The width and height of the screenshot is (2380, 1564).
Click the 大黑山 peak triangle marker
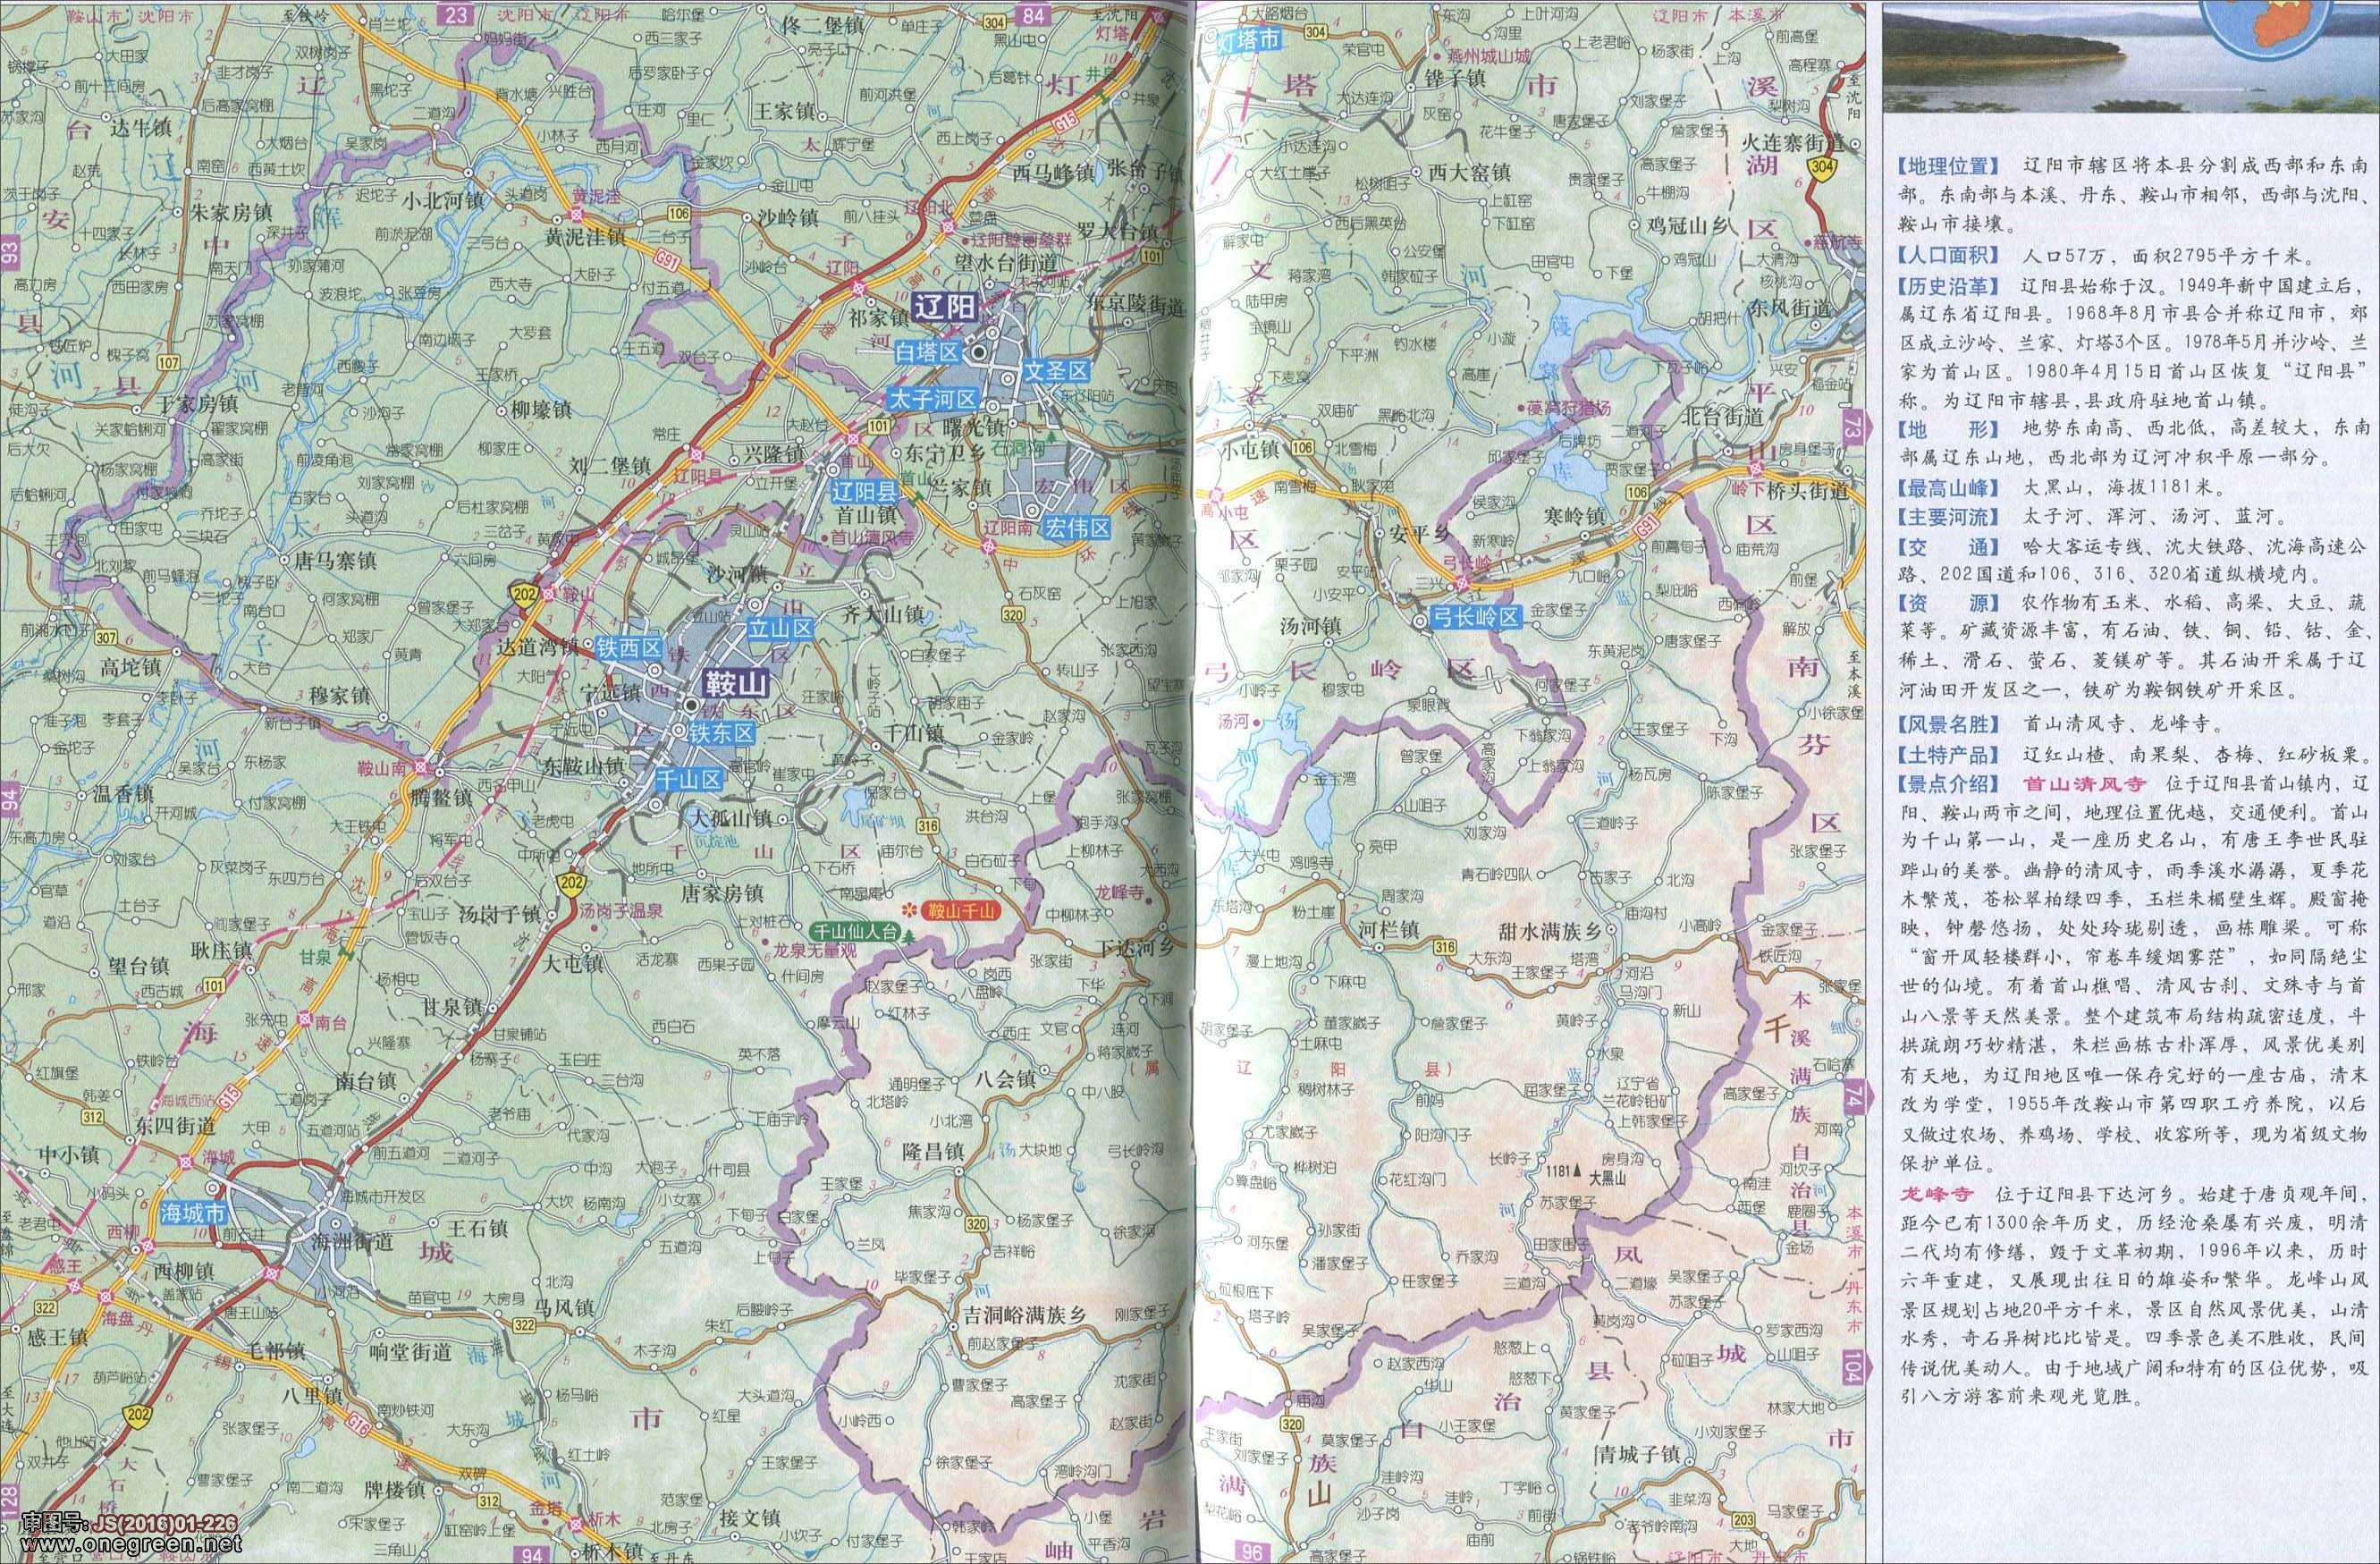(1577, 1170)
